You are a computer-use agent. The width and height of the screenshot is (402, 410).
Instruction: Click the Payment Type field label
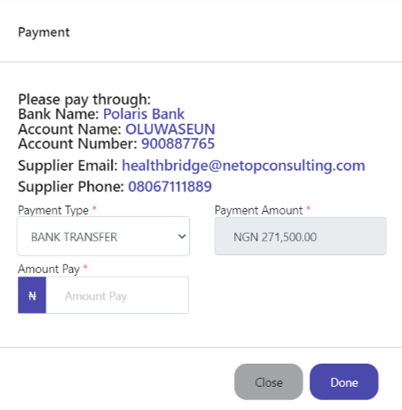(53, 210)
